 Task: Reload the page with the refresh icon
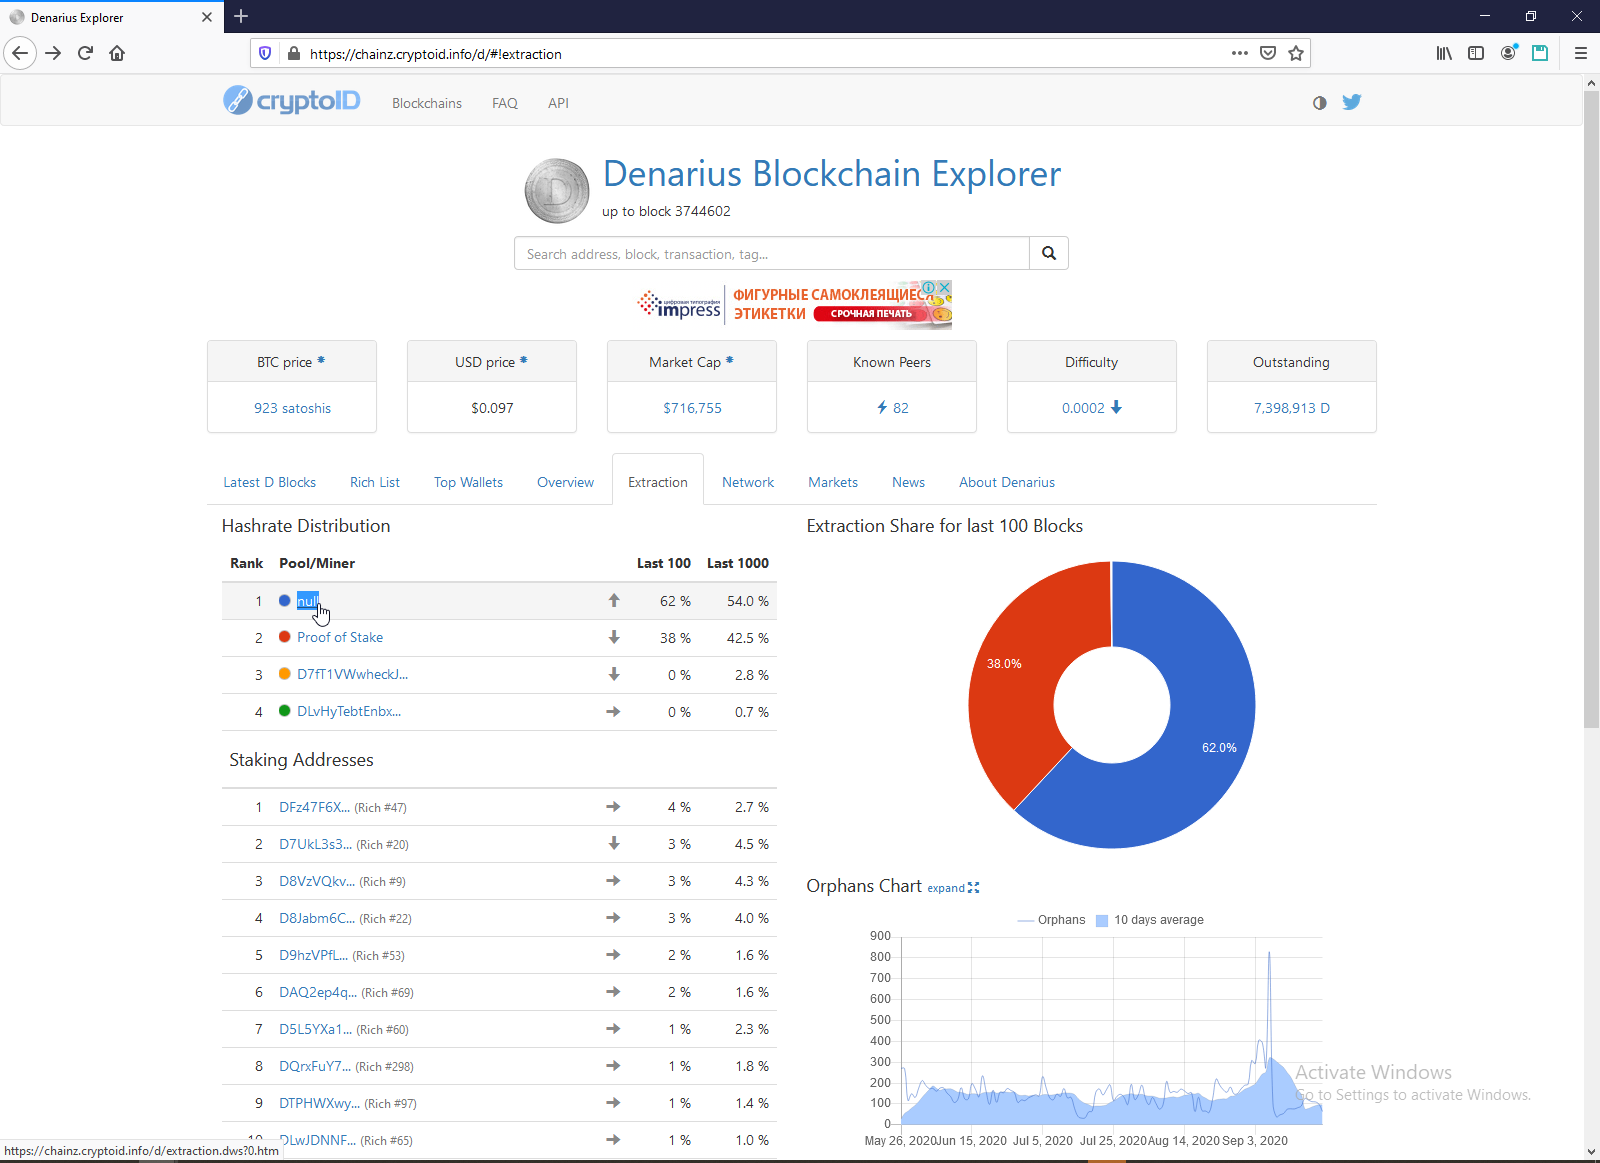coord(86,53)
